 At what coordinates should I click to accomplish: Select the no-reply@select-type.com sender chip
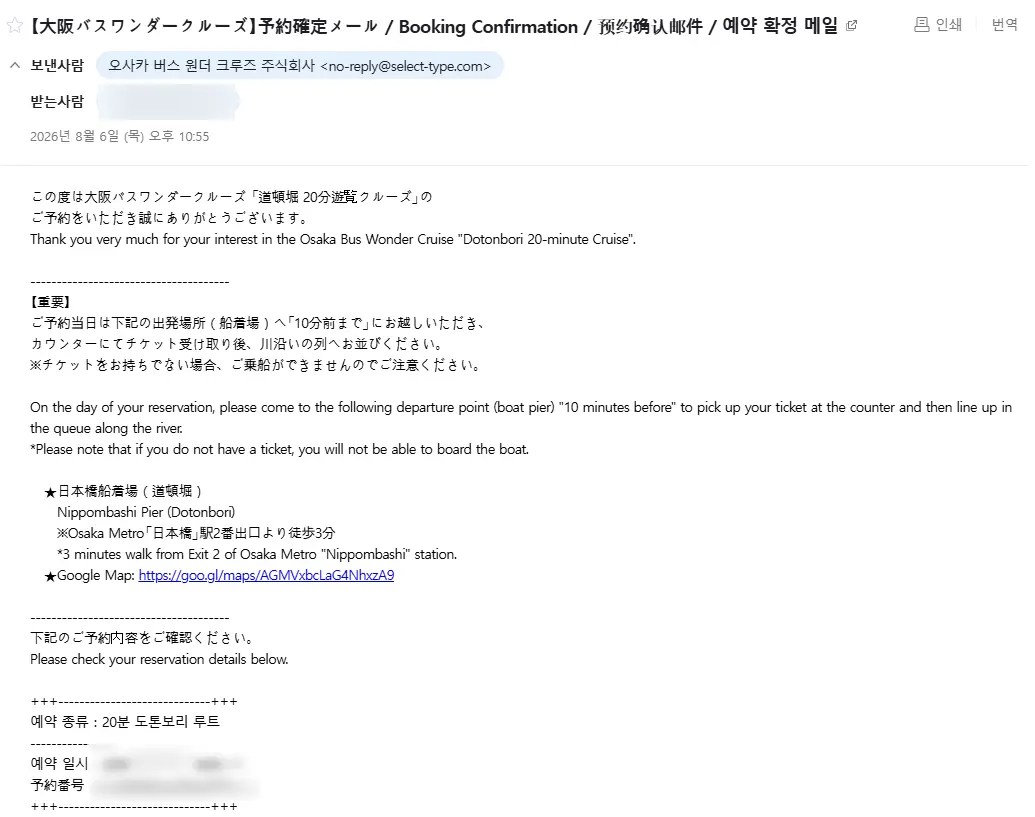[300, 66]
